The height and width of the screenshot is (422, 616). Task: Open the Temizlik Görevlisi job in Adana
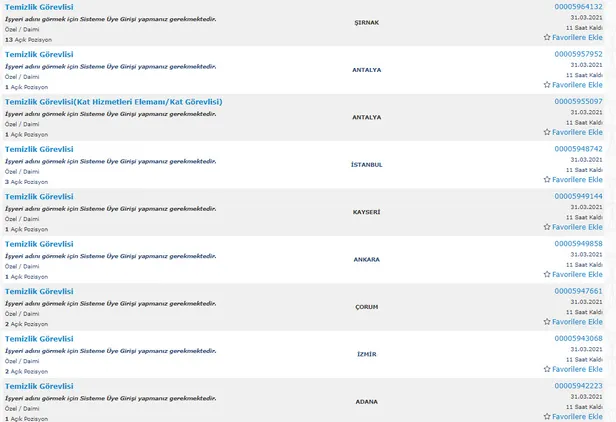pyautogui.click(x=39, y=386)
